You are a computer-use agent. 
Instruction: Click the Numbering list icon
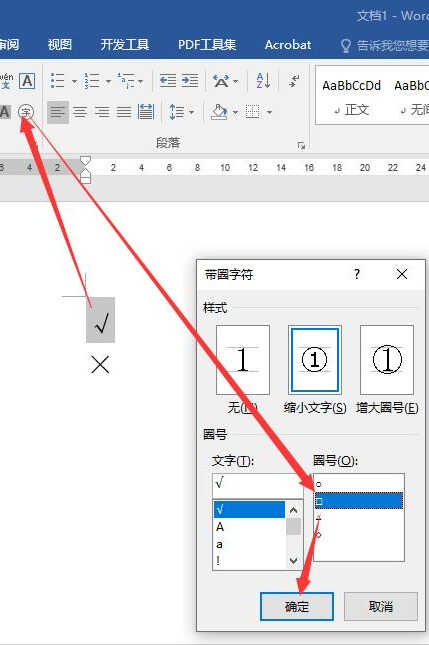[x=91, y=81]
